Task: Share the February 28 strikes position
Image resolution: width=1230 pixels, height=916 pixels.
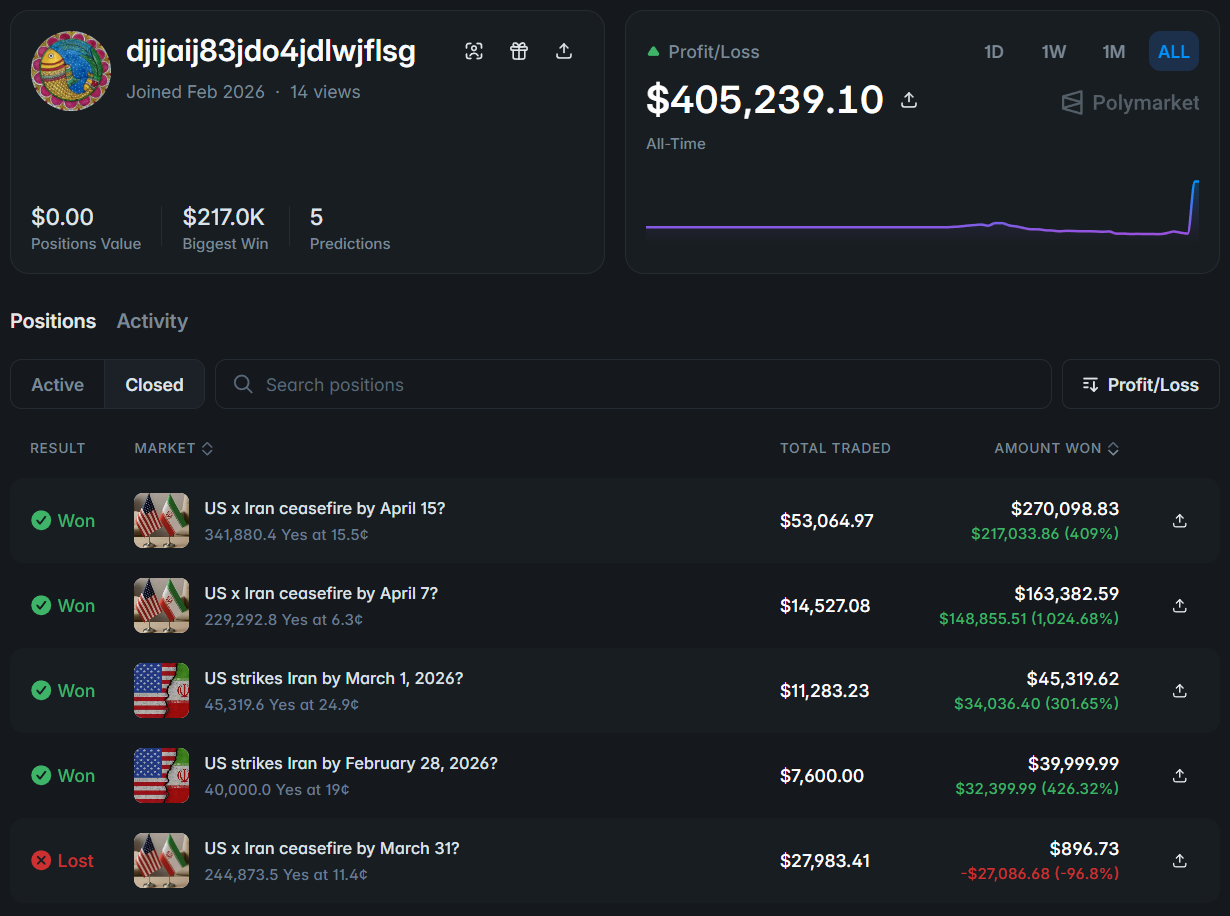Action: click(x=1180, y=776)
